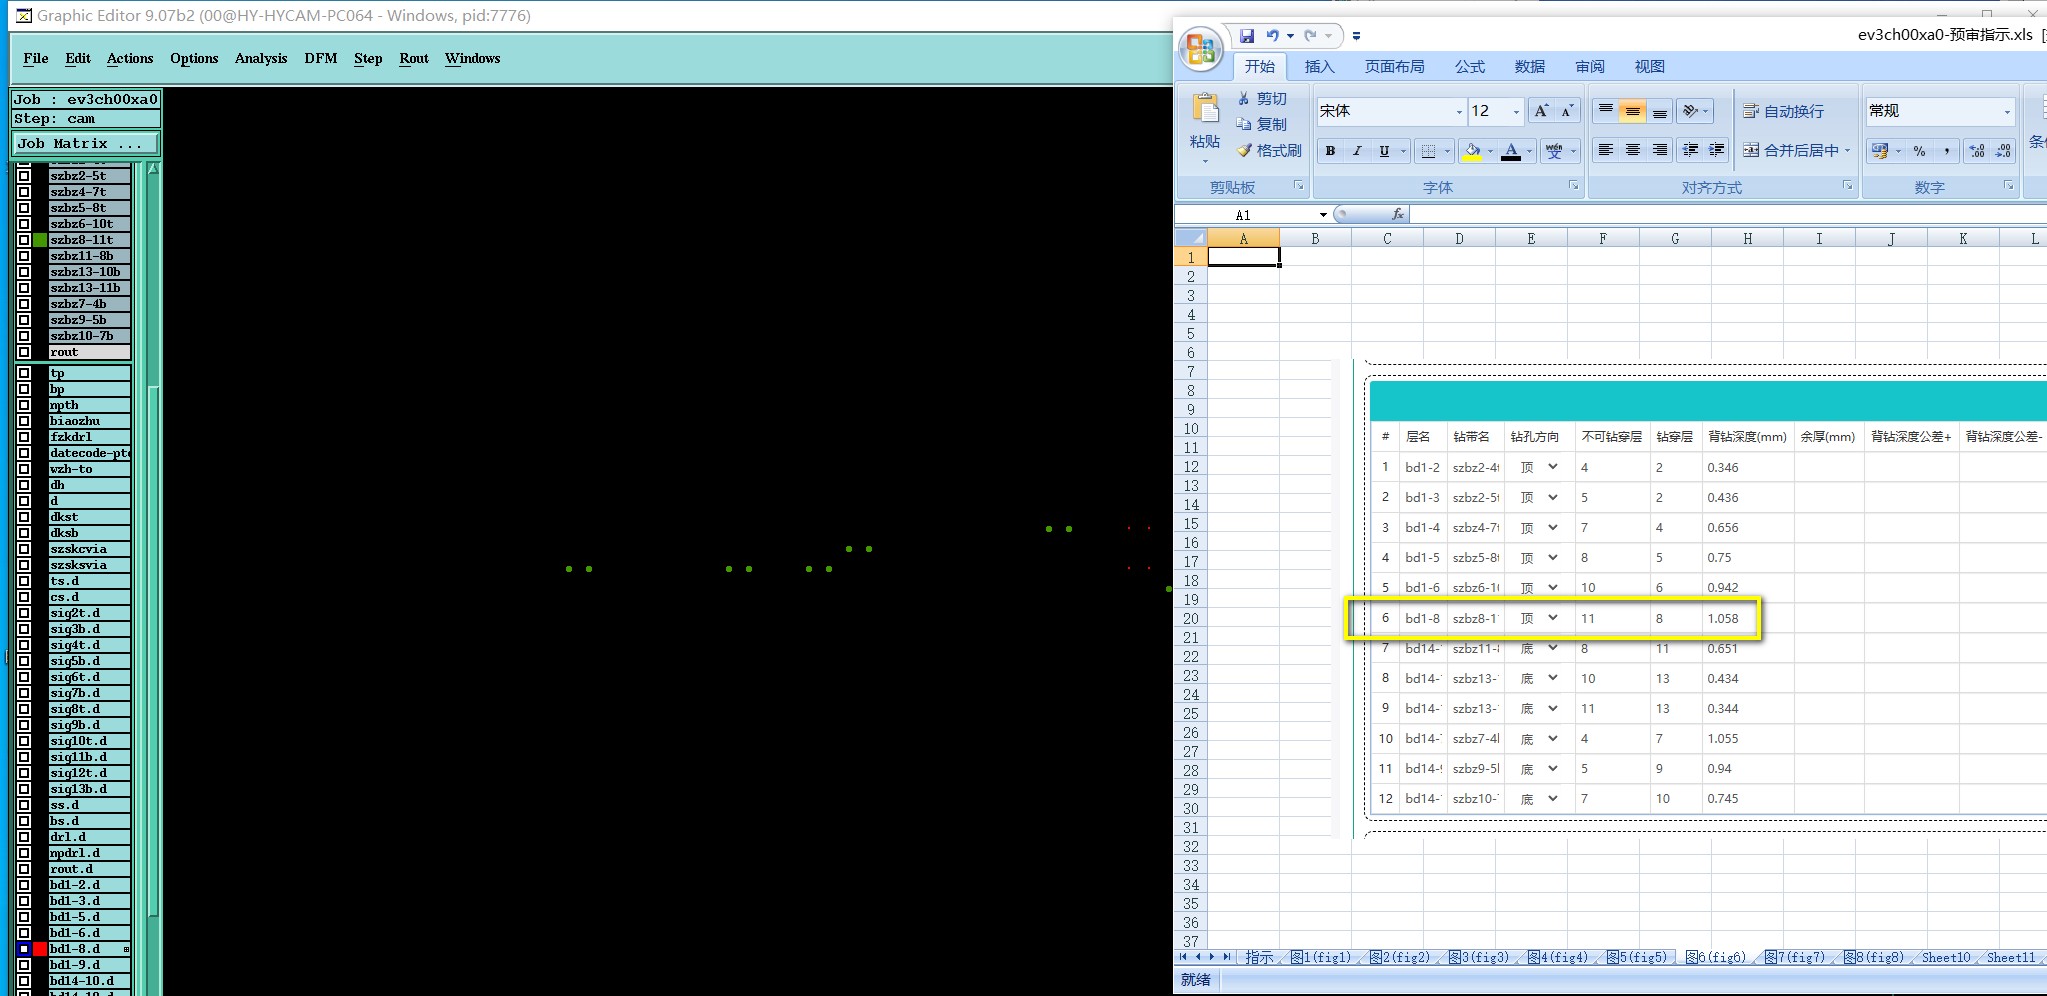Open File menu in Graphic Editor

[36, 58]
